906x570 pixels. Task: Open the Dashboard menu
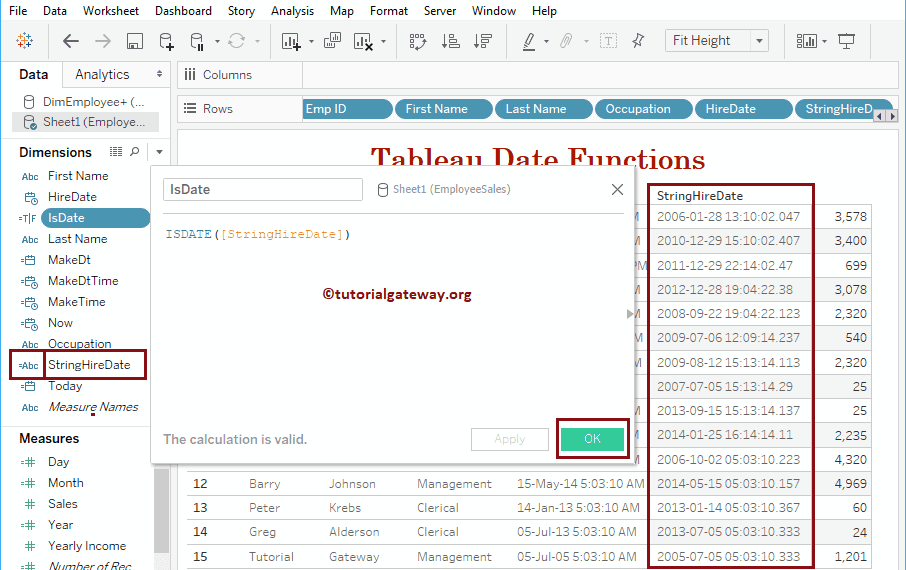pos(183,11)
